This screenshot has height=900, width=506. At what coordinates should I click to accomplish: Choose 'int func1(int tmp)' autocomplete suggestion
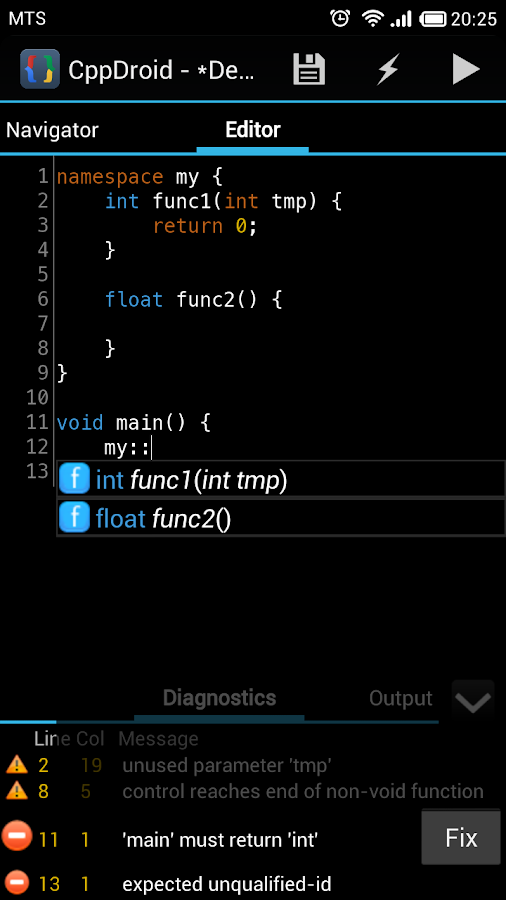281,480
